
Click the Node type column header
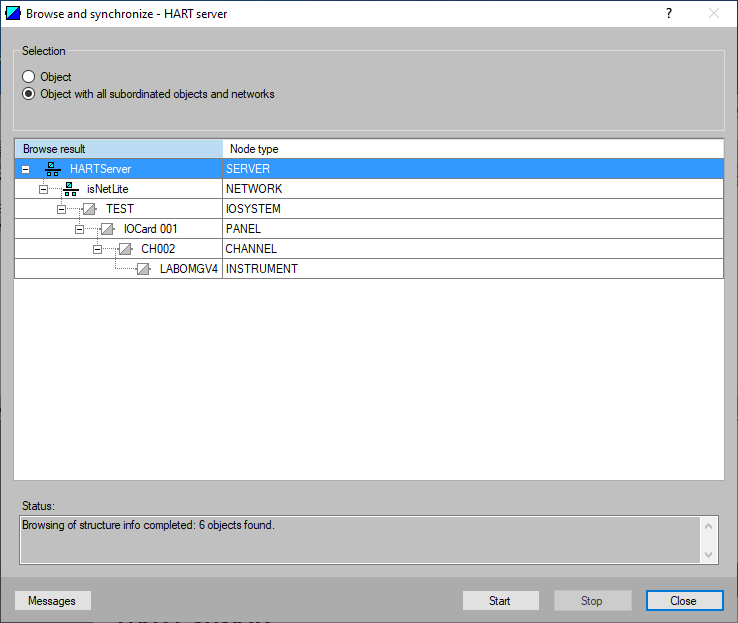point(472,149)
